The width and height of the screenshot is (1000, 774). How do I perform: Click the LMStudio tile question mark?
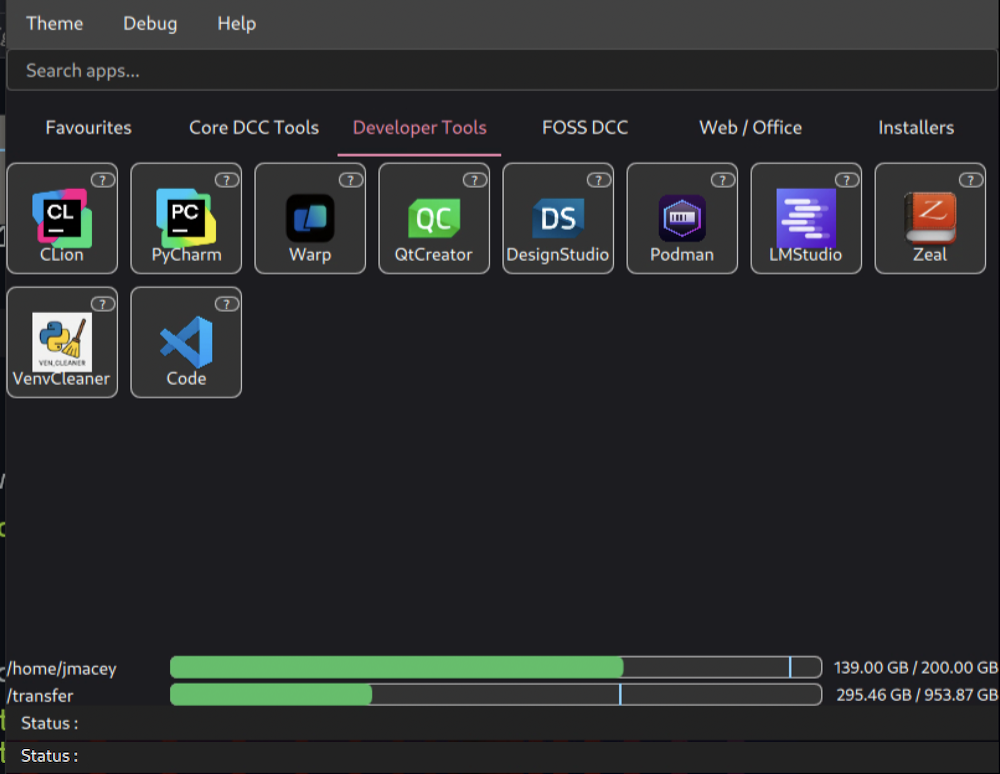click(846, 180)
